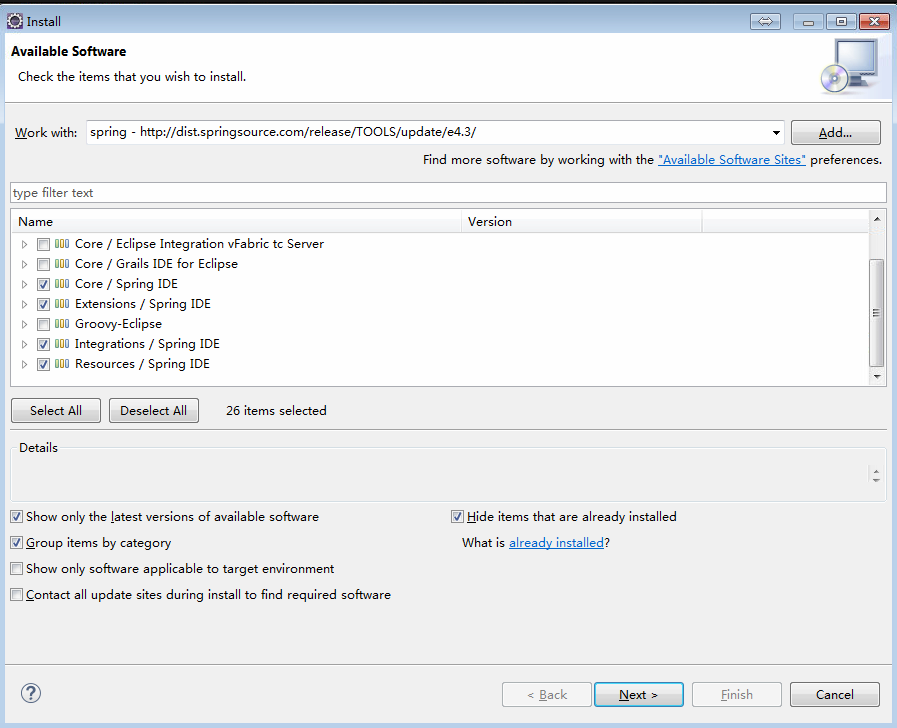
Task: Click category icon beside Core / Spring IDE
Action: (62, 284)
